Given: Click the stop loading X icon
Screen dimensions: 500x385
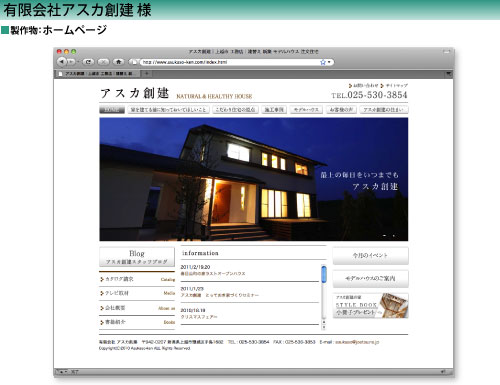Looking at the screenshot, I should click(103, 62).
